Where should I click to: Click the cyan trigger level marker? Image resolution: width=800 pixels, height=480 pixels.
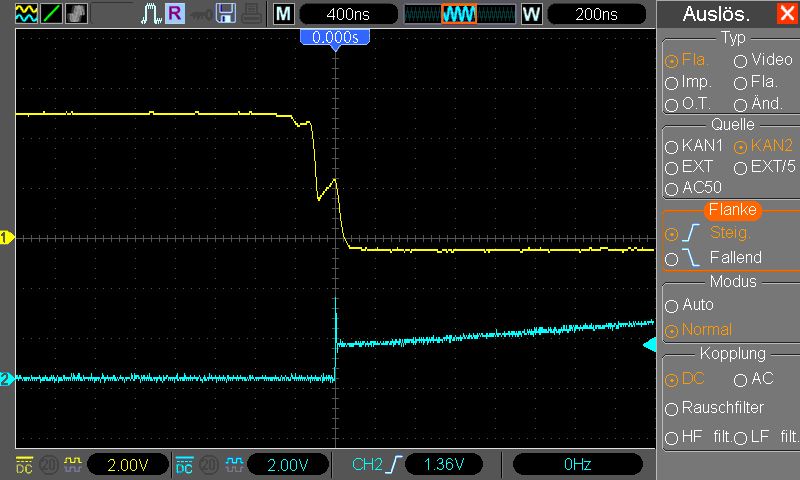(649, 345)
